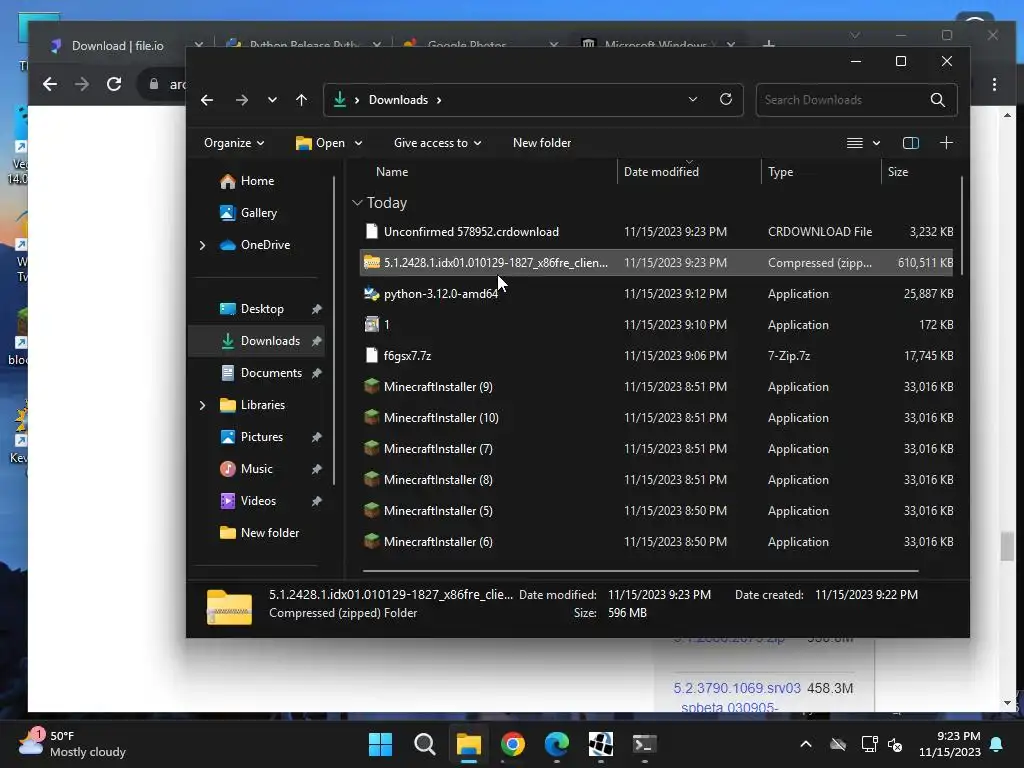Click the Open button in toolbar
Viewport: 1024px width, 768px height.
click(321, 143)
